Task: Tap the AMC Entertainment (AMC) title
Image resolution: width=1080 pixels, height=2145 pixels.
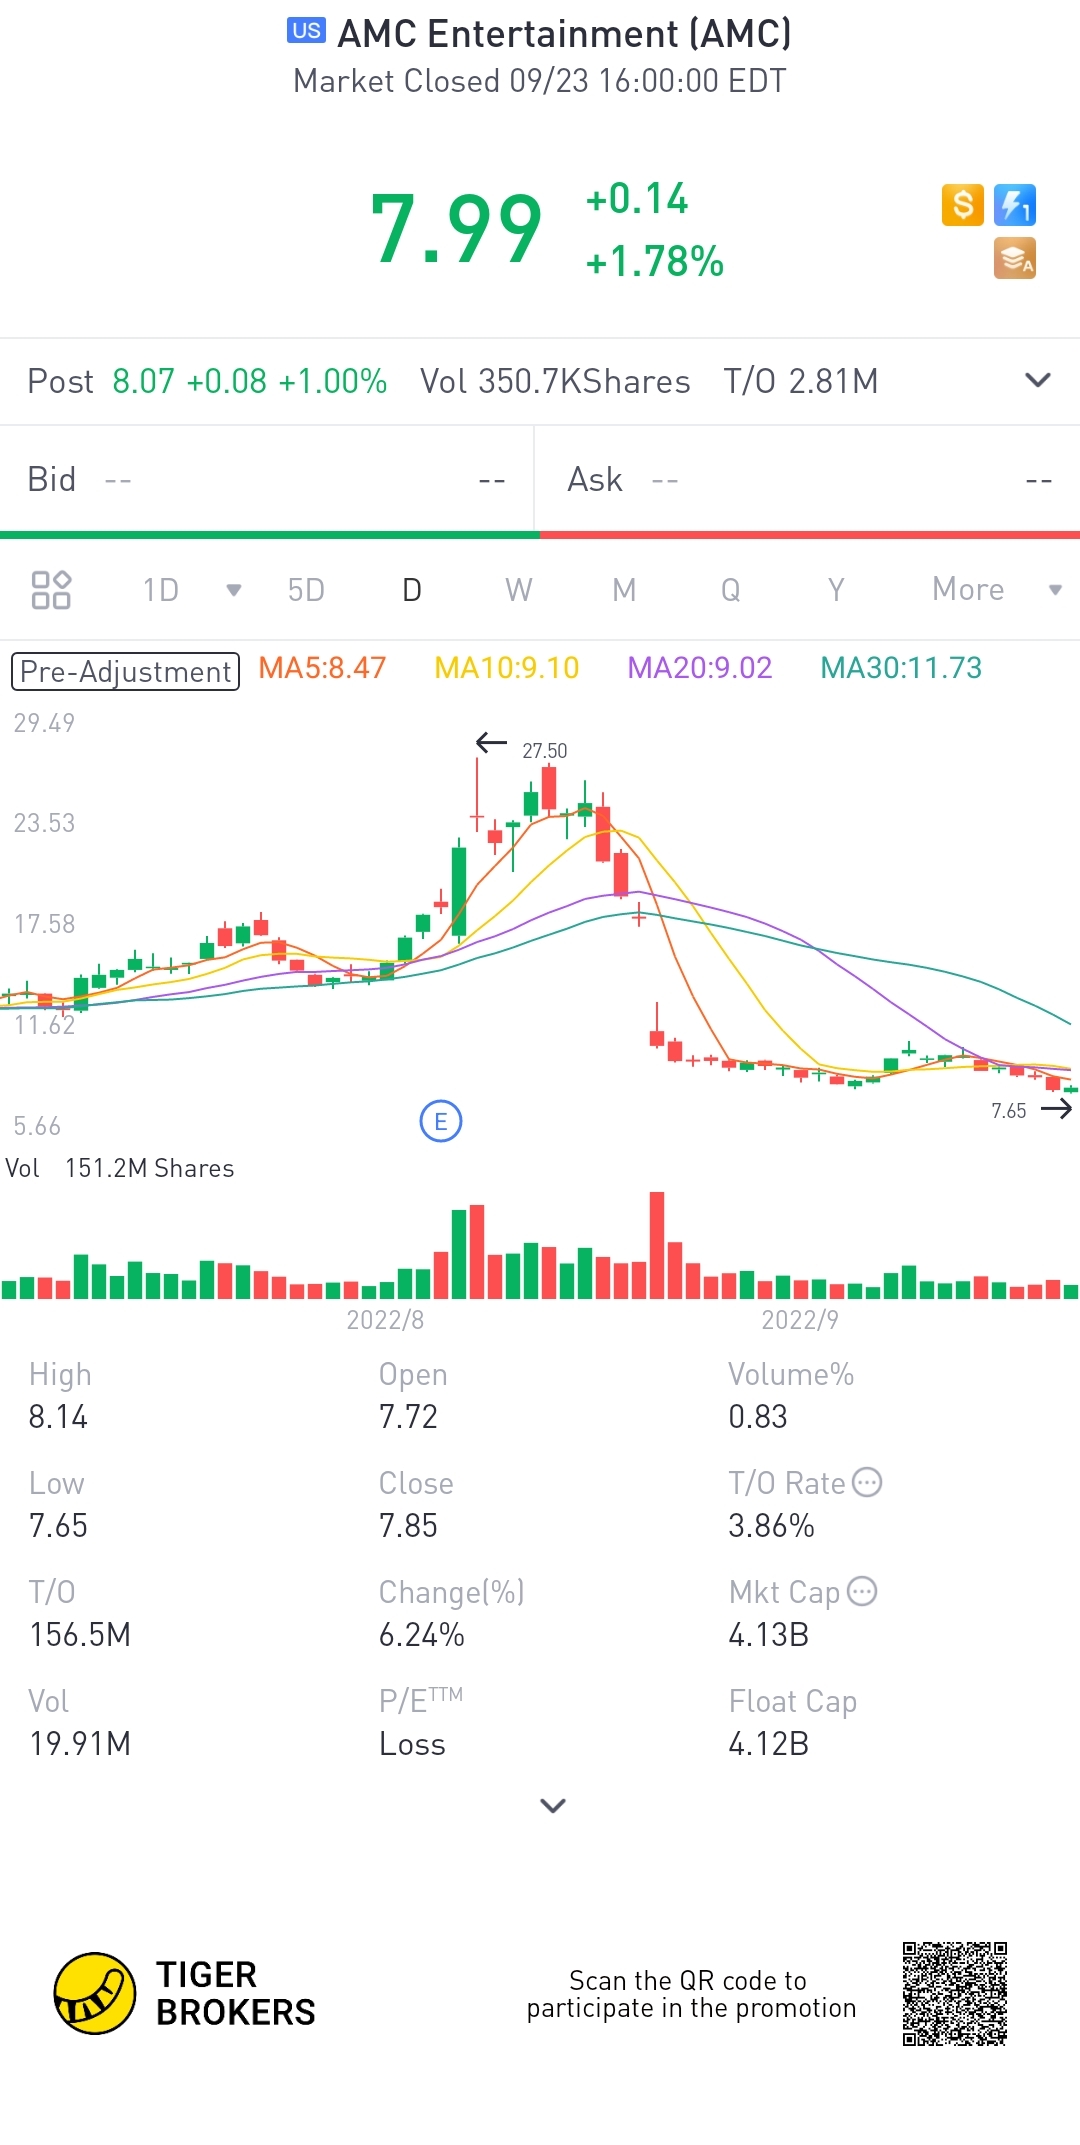Action: tap(564, 34)
